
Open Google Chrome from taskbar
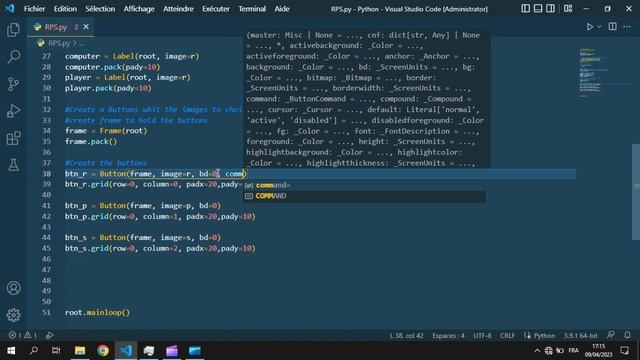(x=103, y=351)
